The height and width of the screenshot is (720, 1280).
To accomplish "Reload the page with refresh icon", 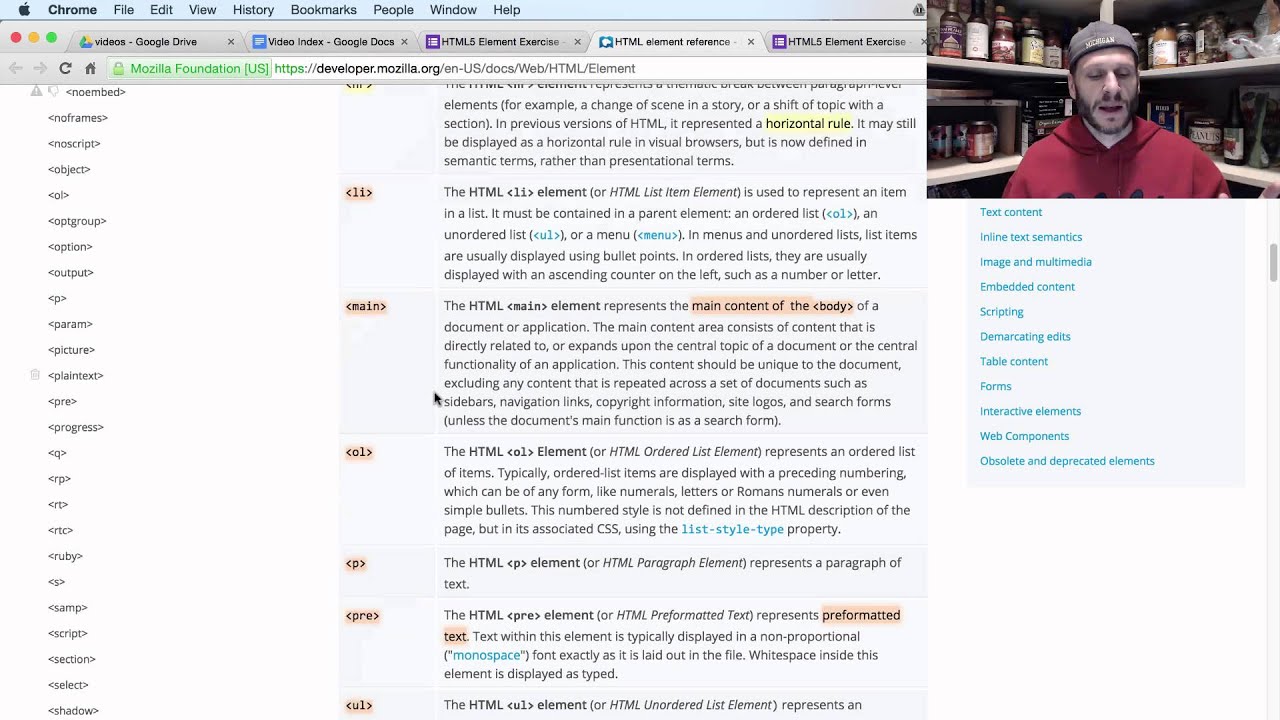I will pos(65,68).
